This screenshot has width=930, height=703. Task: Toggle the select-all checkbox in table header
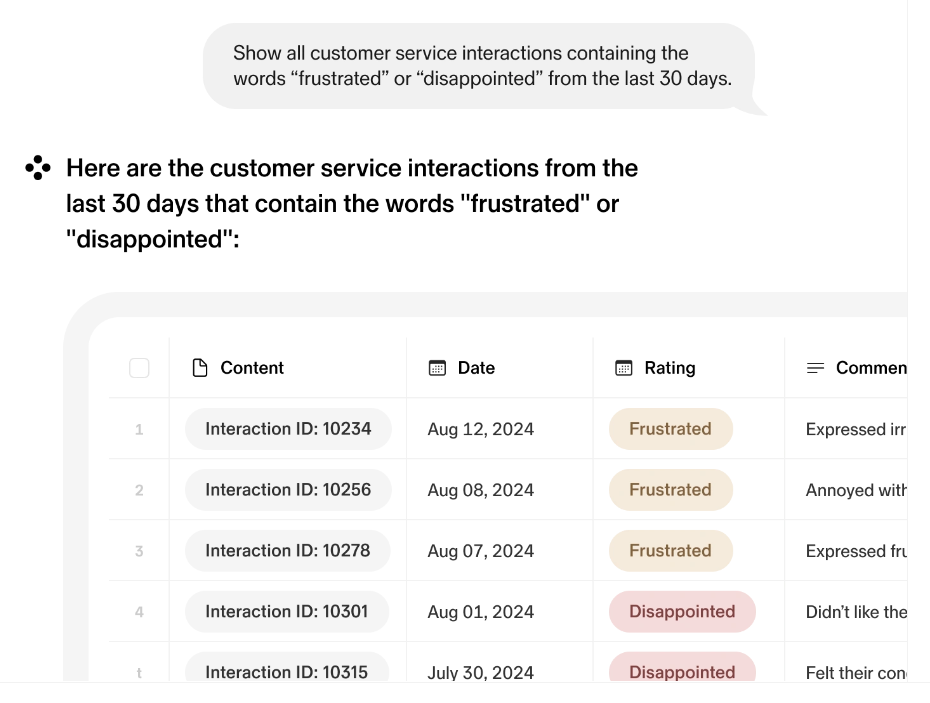(x=140, y=368)
